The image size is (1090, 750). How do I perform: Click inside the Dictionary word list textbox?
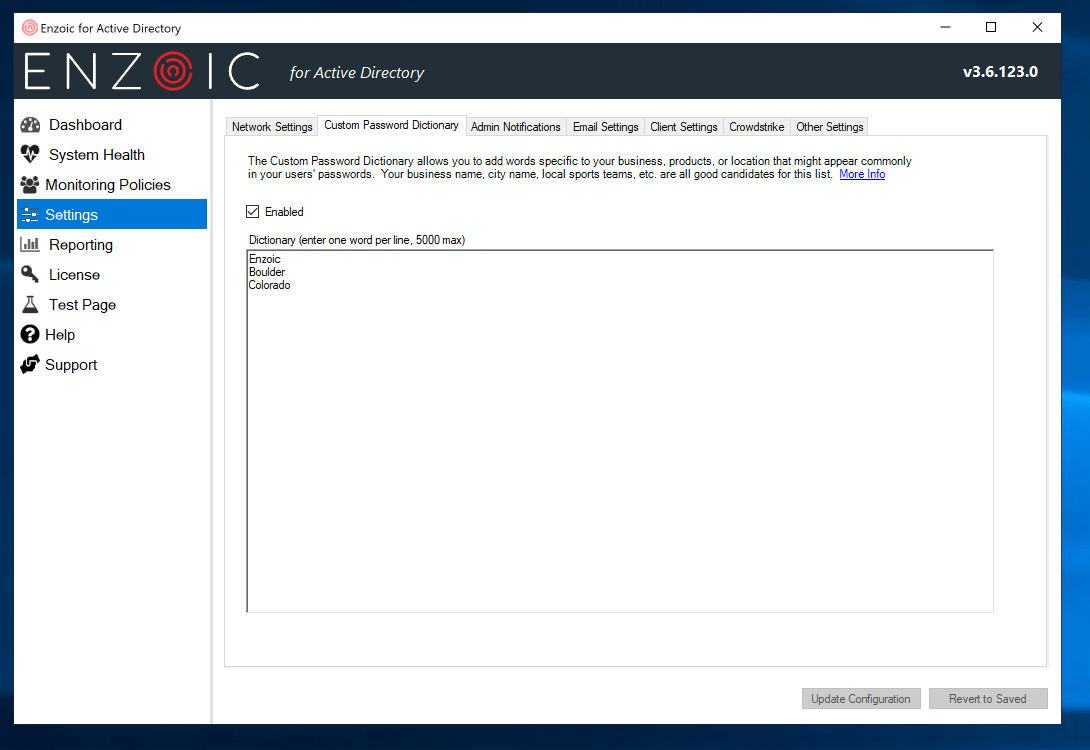coord(619,450)
